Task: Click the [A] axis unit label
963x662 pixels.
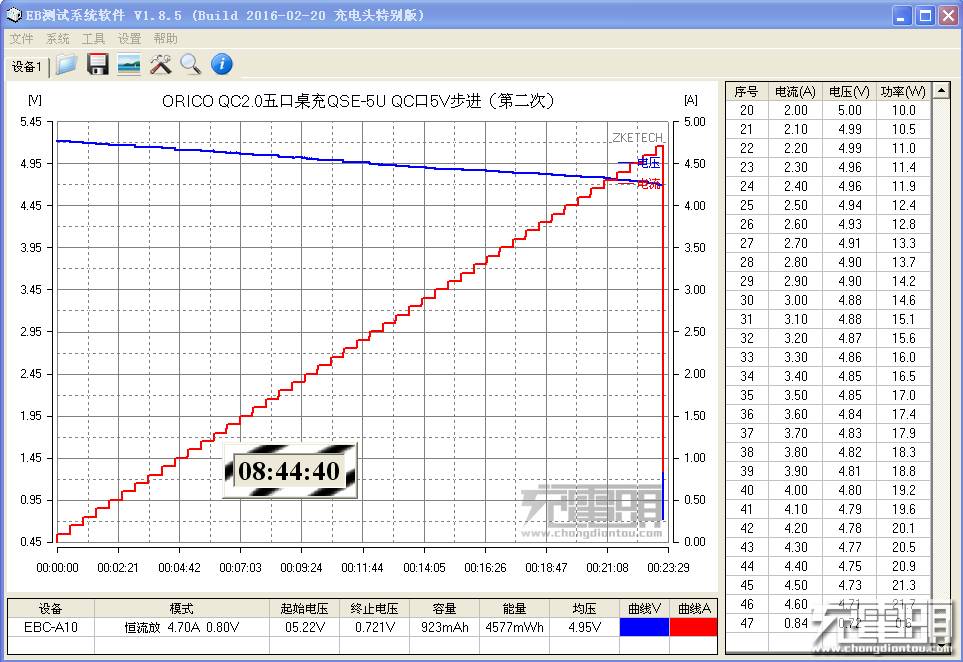Action: pyautogui.click(x=691, y=99)
